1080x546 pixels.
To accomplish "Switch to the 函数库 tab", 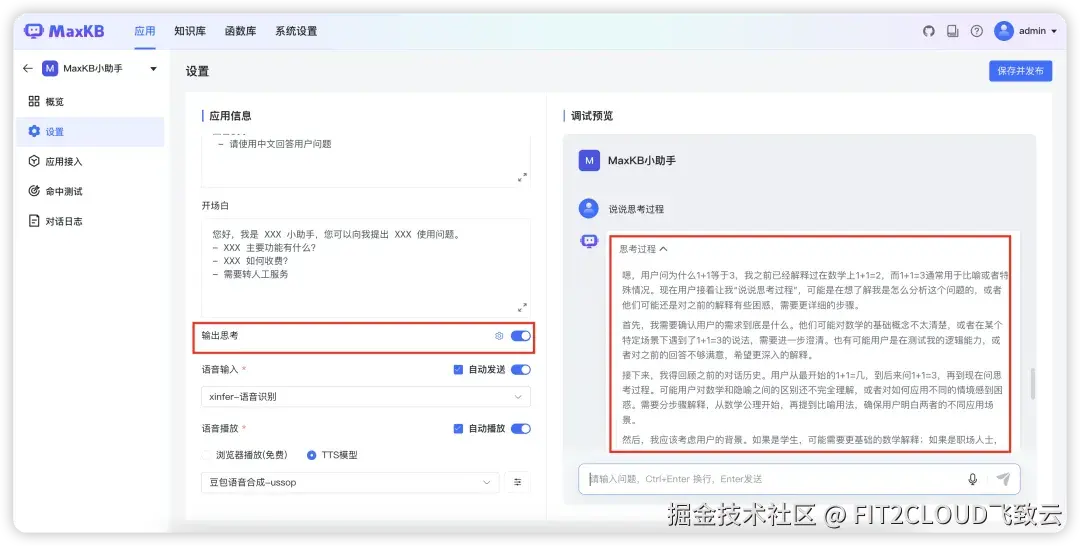I will tap(240, 31).
